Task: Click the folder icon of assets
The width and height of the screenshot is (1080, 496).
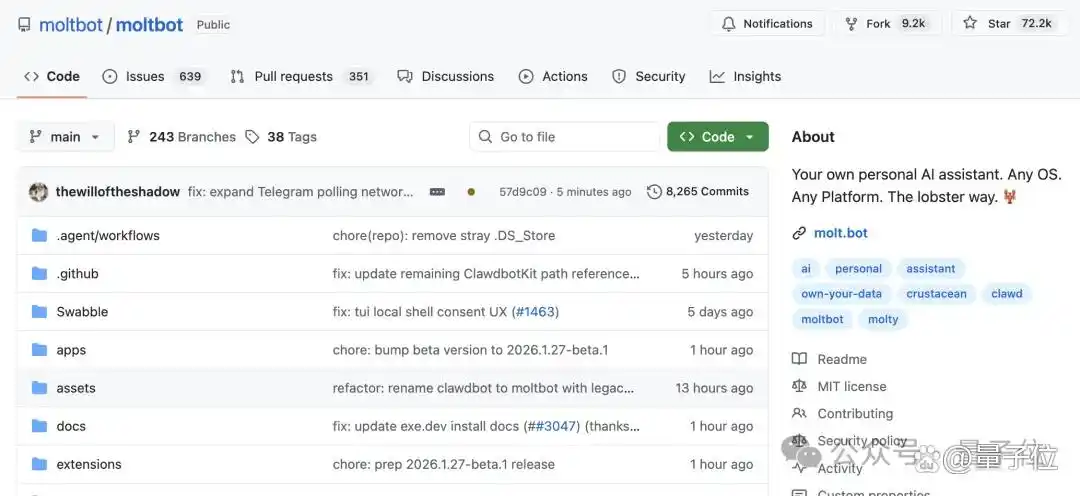Action: 39,388
